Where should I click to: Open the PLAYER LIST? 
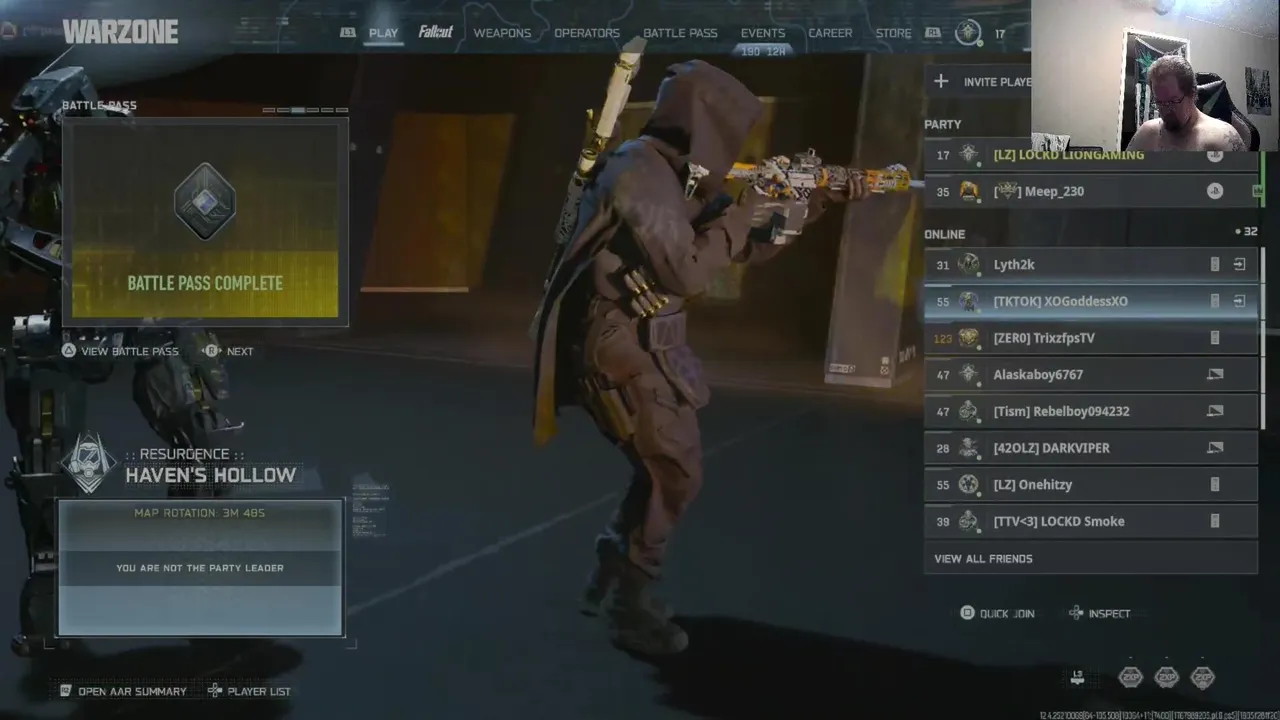coord(249,691)
